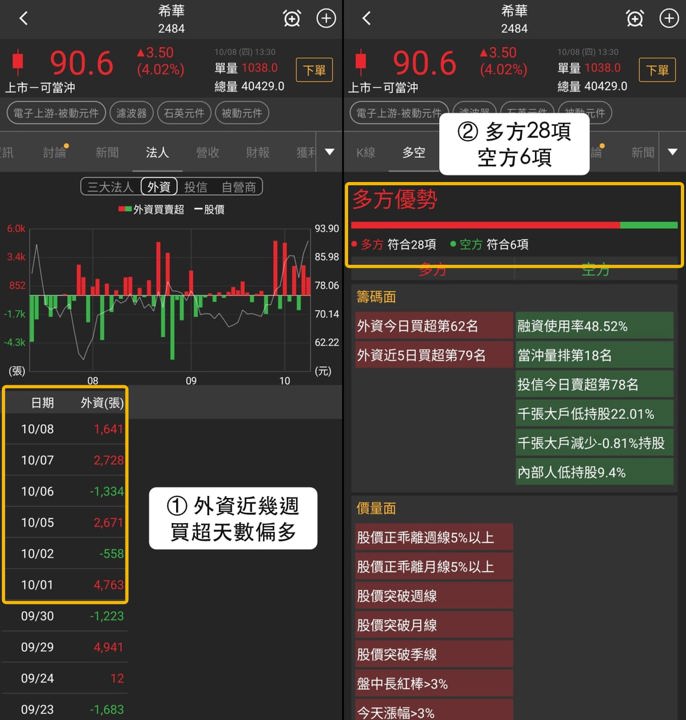The image size is (686, 720).
Task: Select the 10/05 row
Action: (66, 523)
